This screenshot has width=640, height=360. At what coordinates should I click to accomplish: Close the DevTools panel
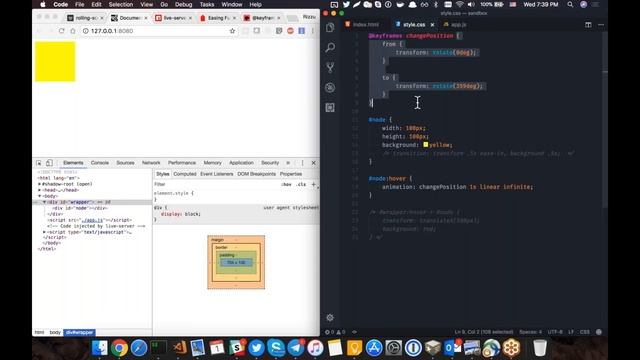(x=313, y=163)
